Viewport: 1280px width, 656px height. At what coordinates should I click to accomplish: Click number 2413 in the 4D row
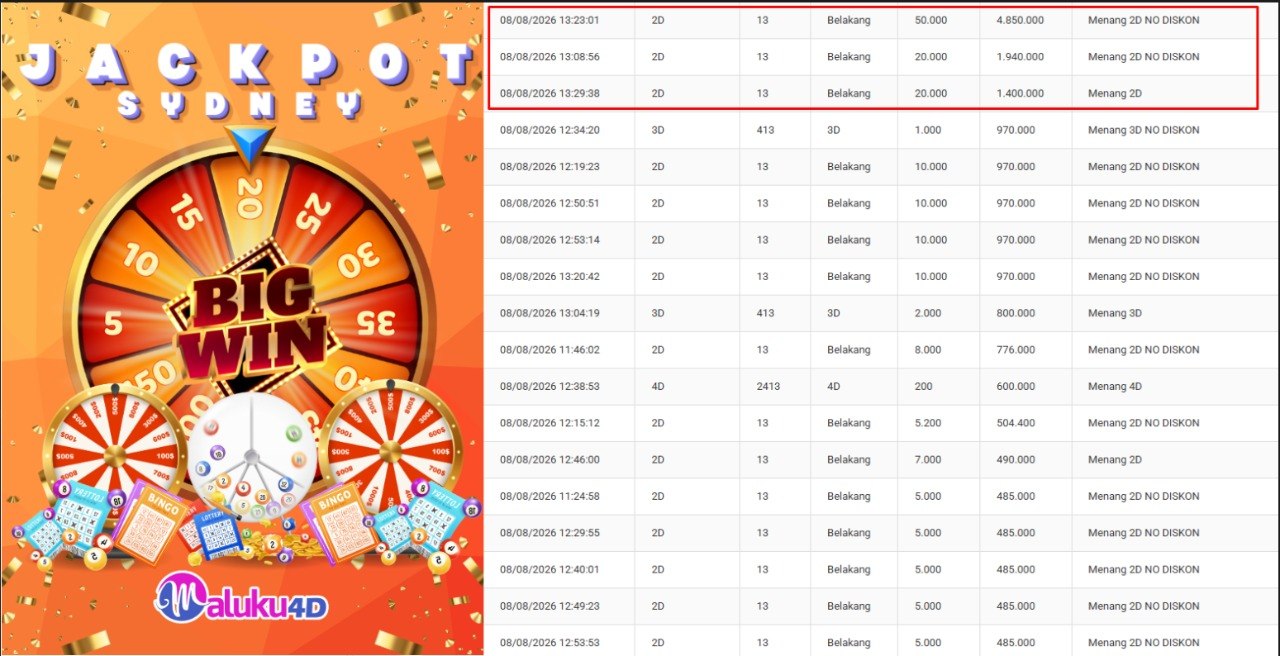768,386
